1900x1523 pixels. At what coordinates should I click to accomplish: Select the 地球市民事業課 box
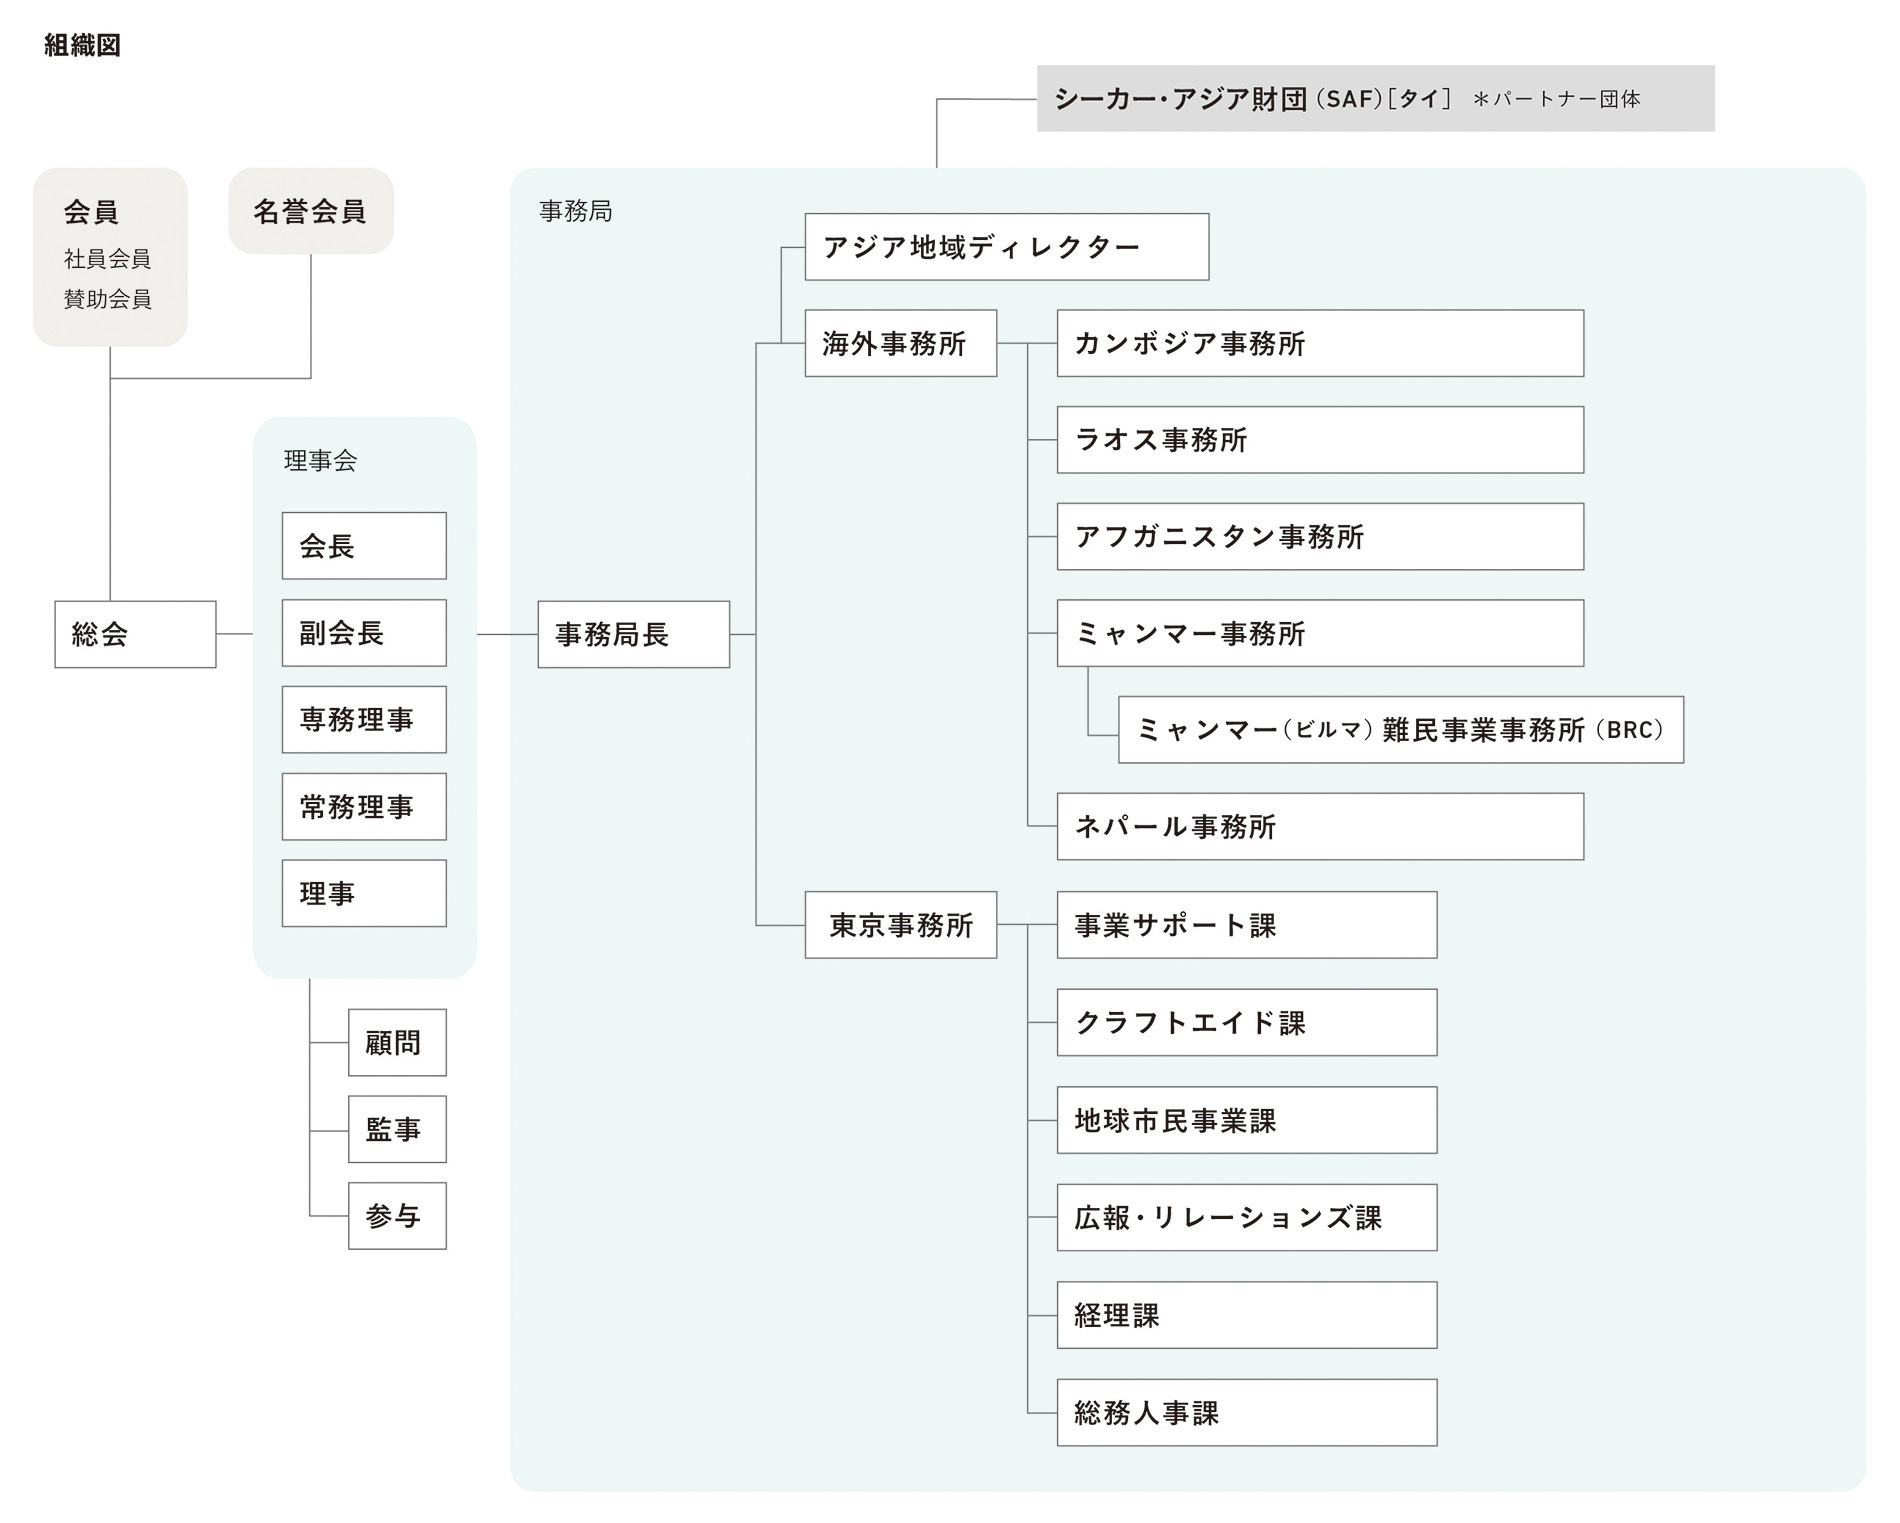[x=1247, y=1120]
